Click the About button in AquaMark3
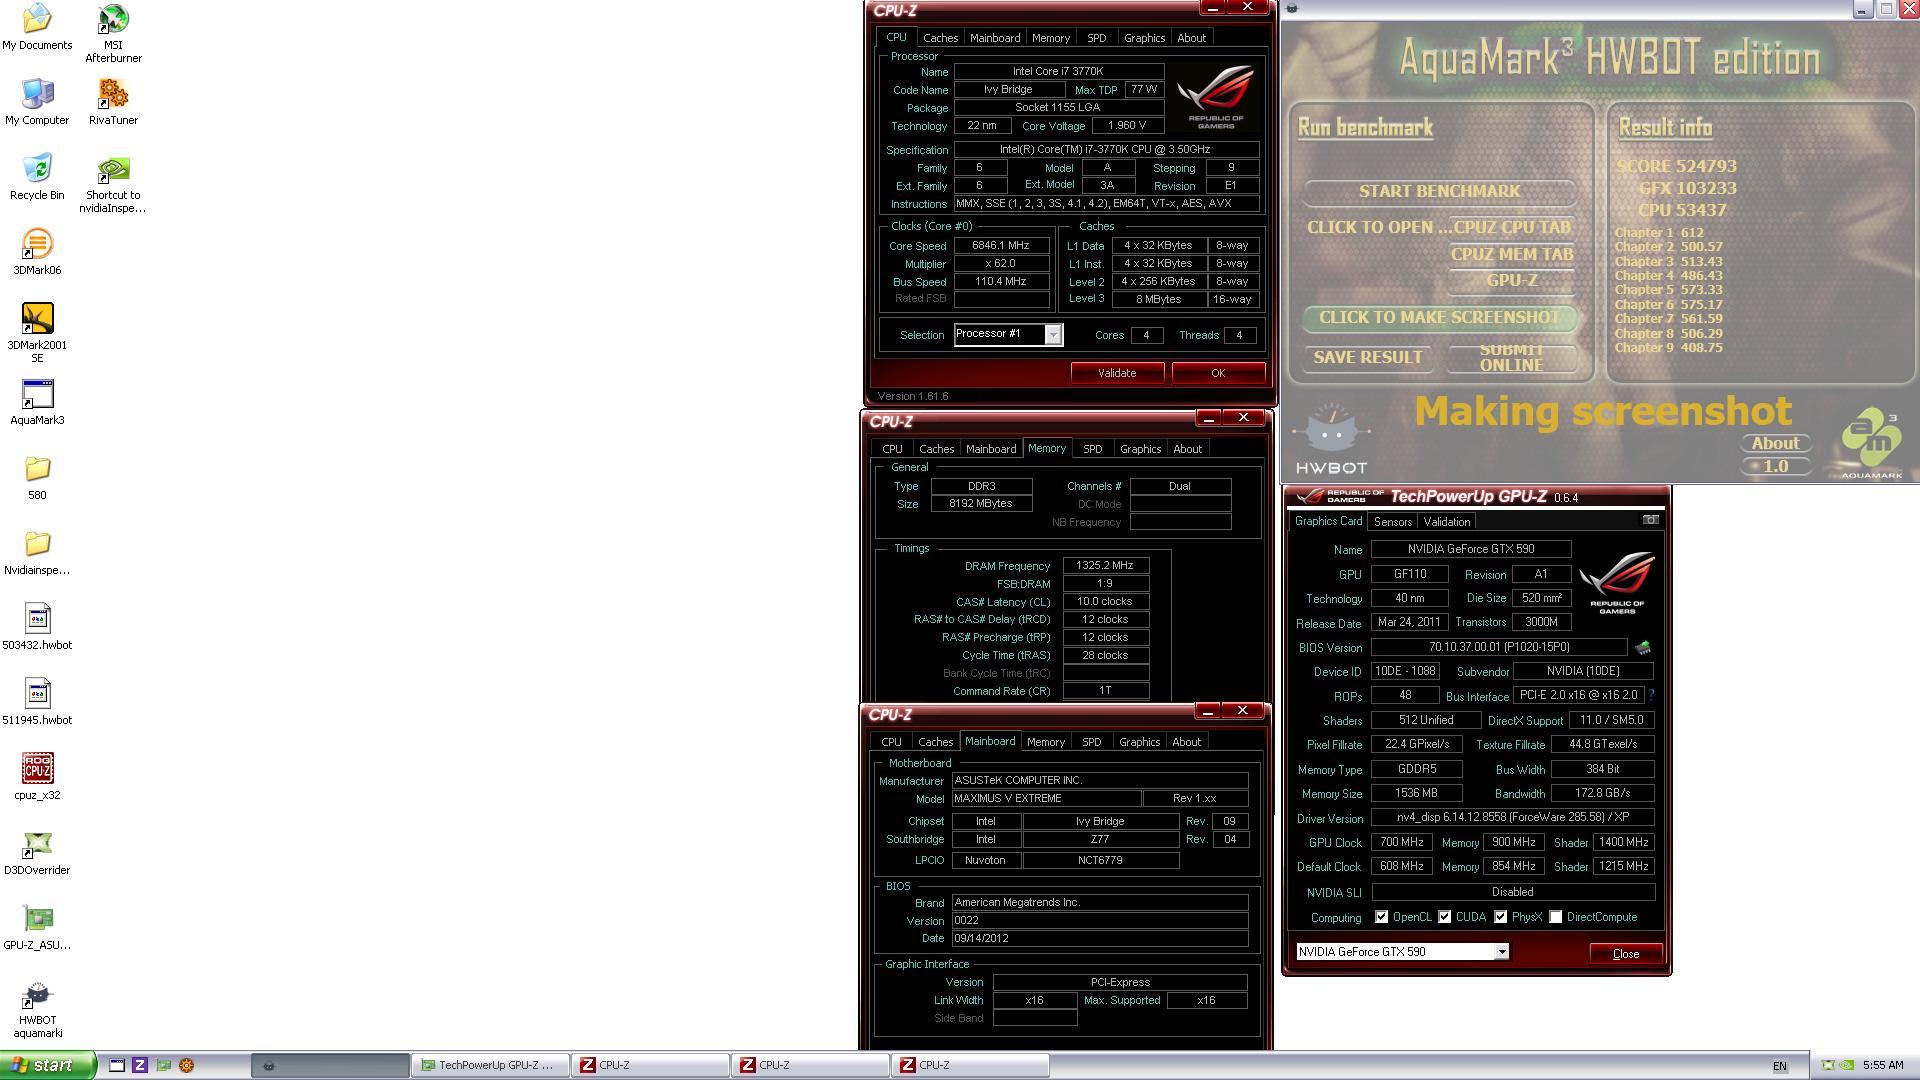Screen dimensions: 1920x1080 click(1775, 444)
